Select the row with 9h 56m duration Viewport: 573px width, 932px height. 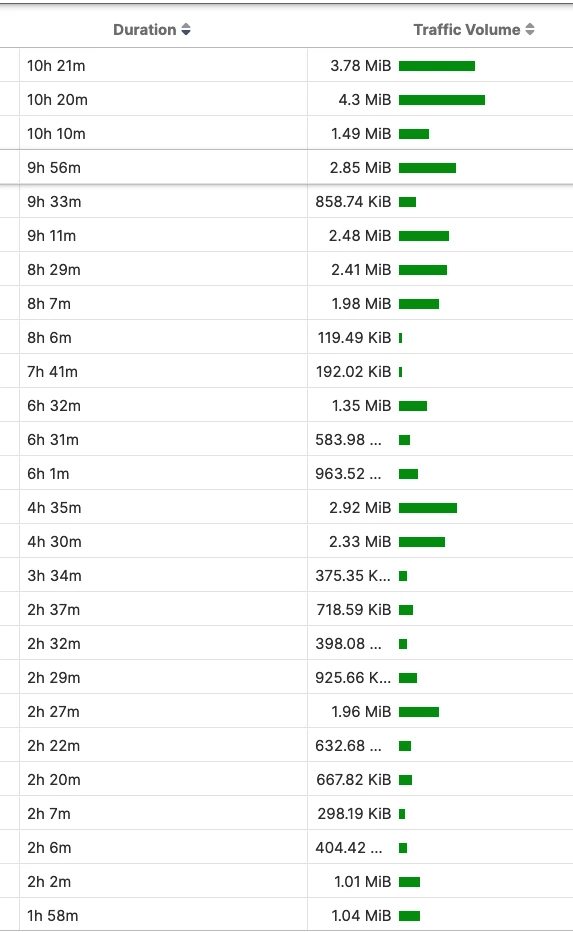[286, 168]
